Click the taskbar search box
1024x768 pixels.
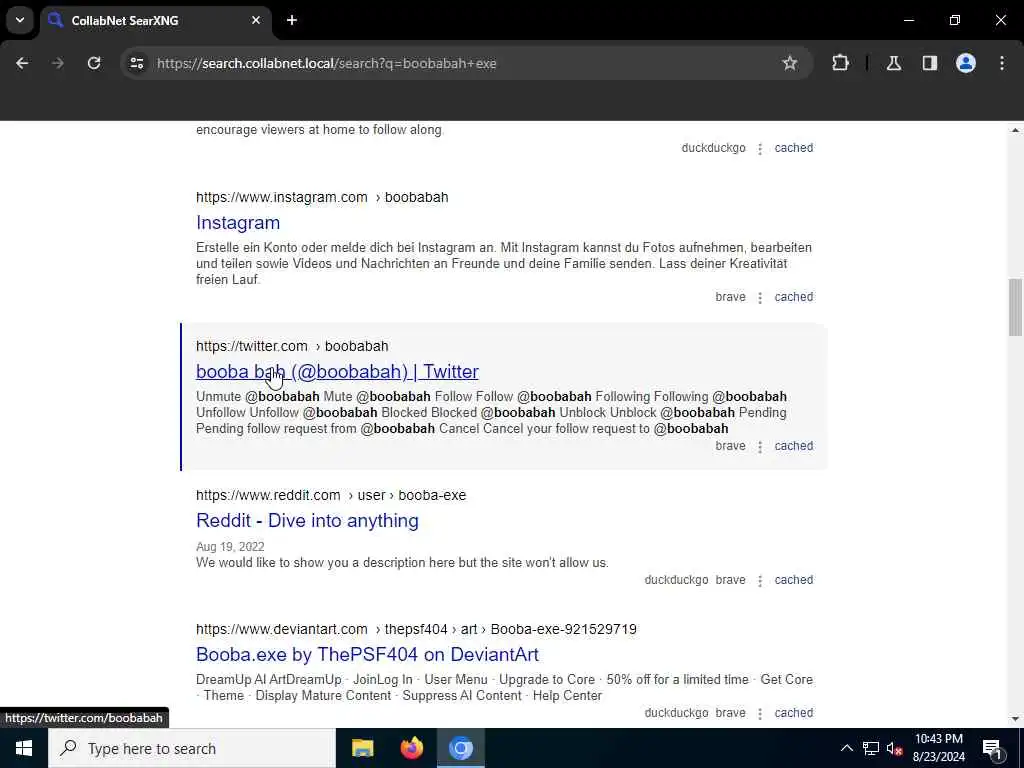click(191, 748)
